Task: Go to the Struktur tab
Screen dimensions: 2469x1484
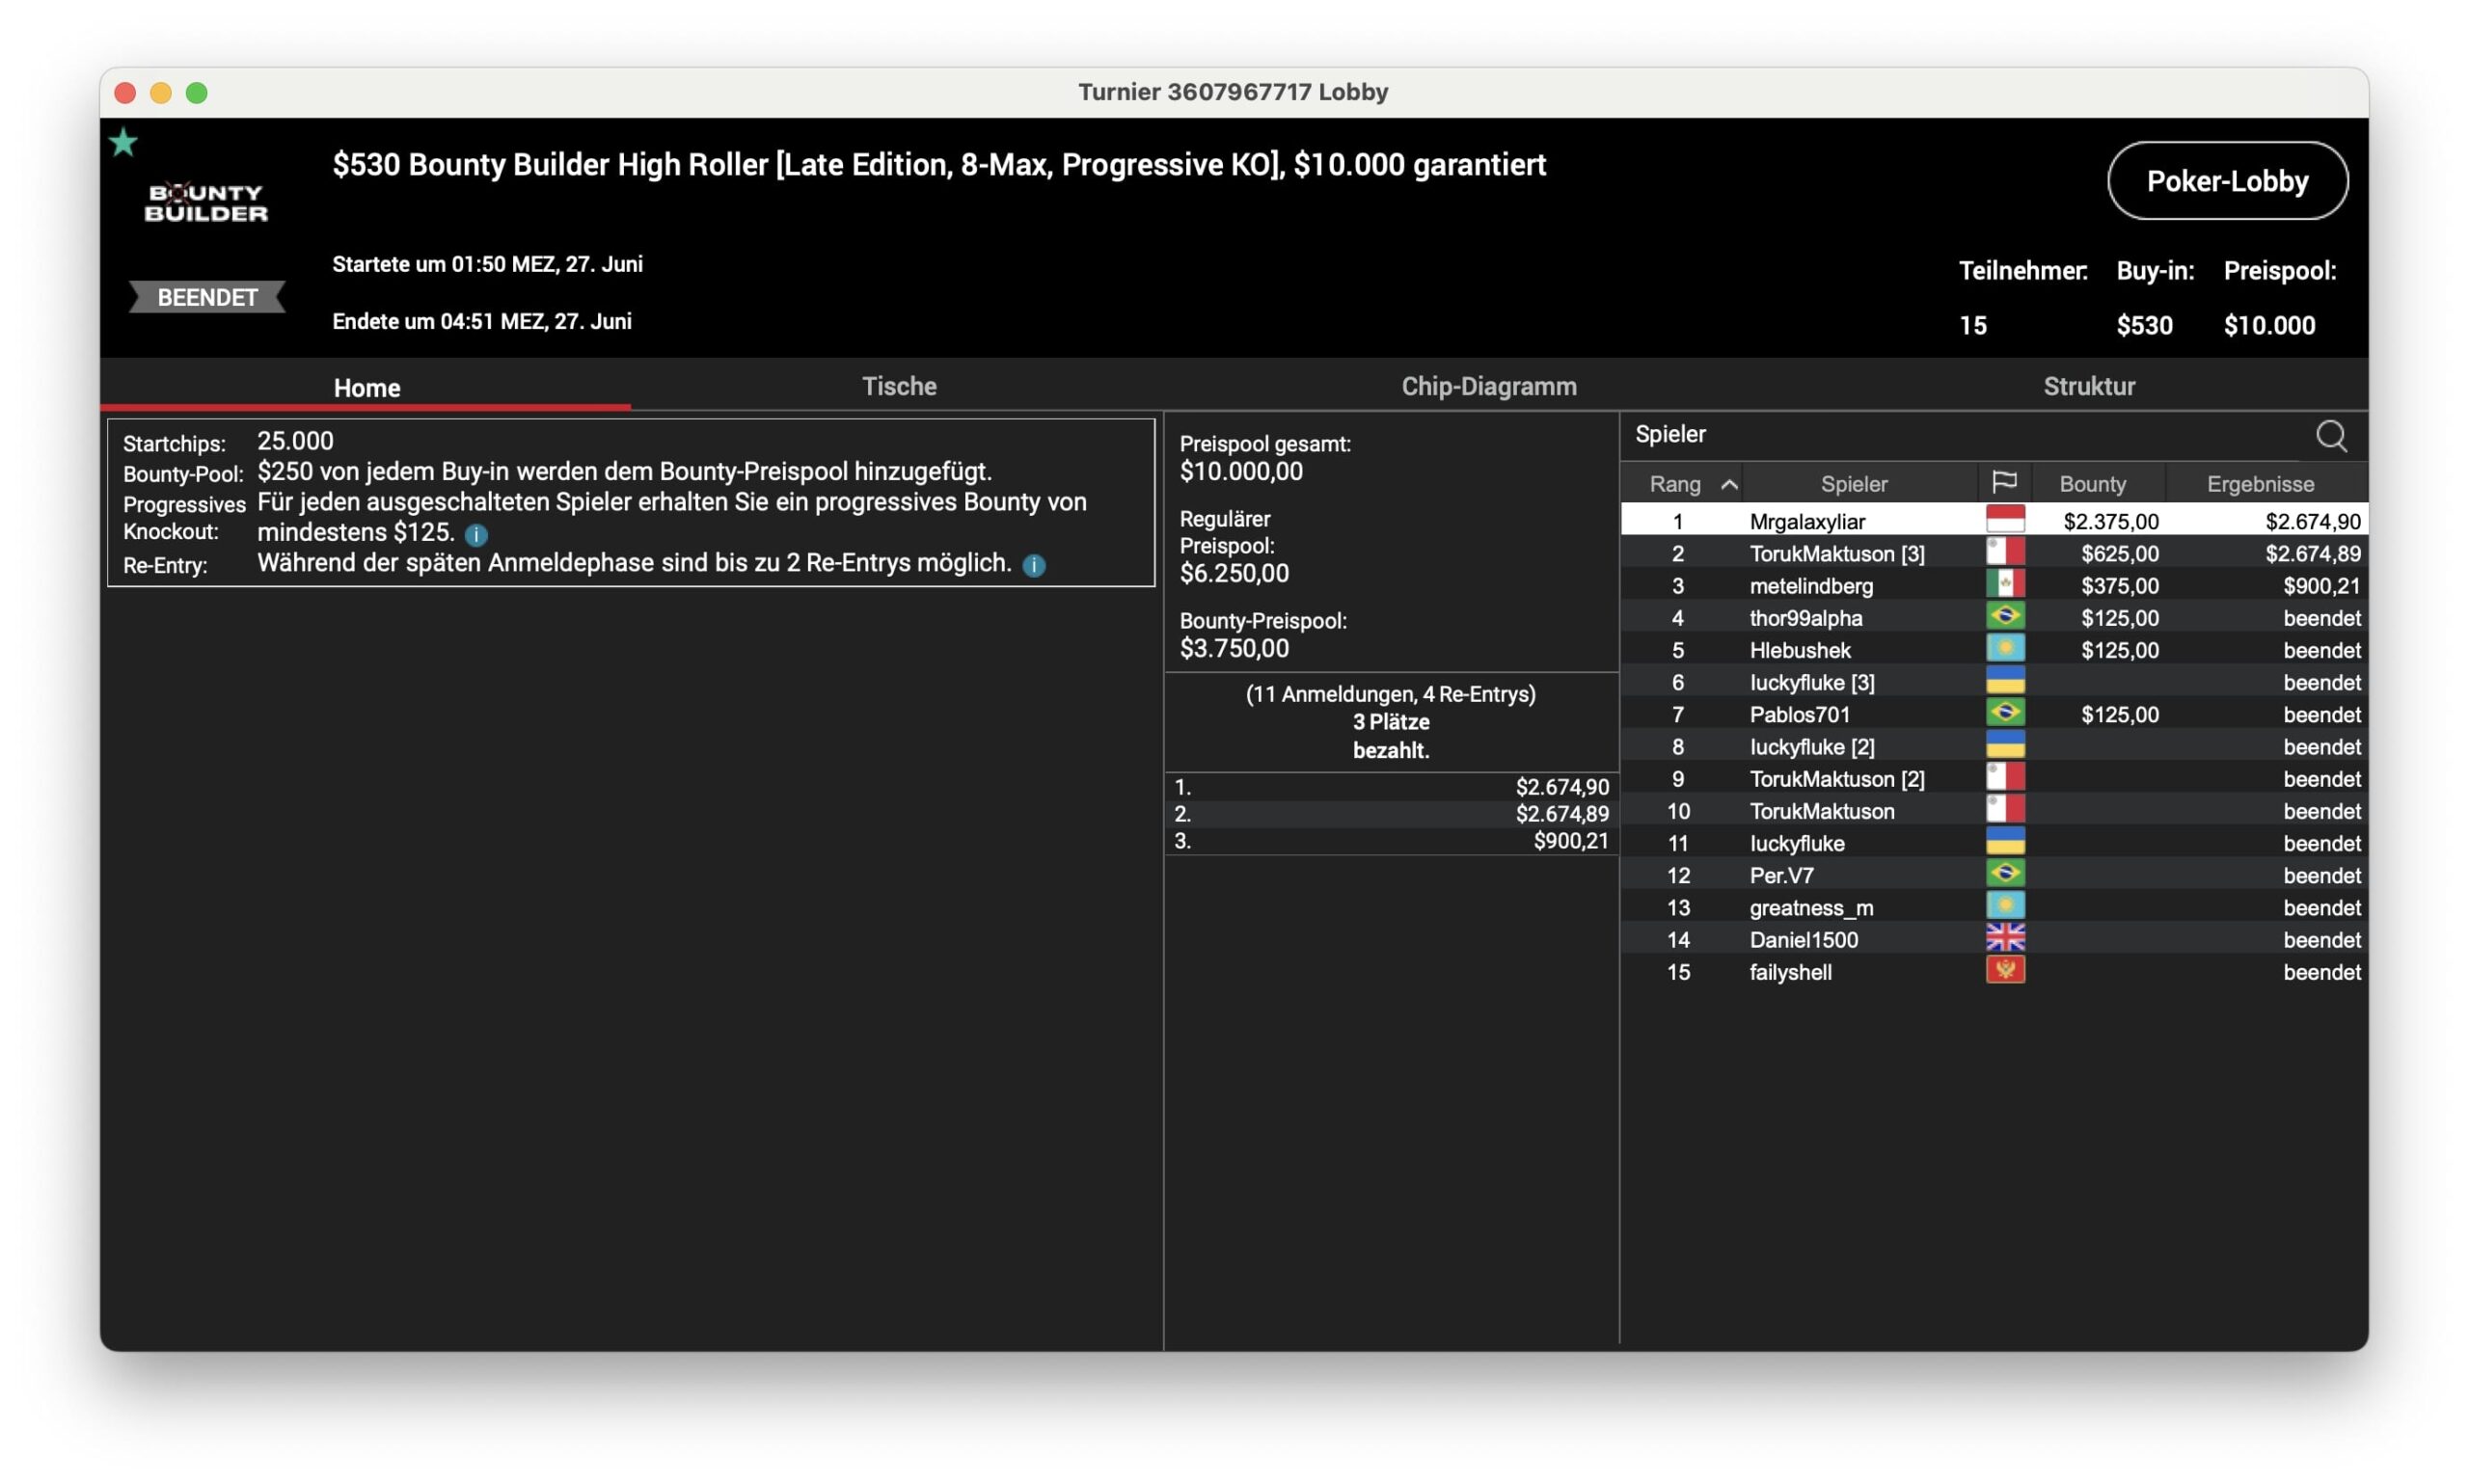Action: coord(2088,386)
